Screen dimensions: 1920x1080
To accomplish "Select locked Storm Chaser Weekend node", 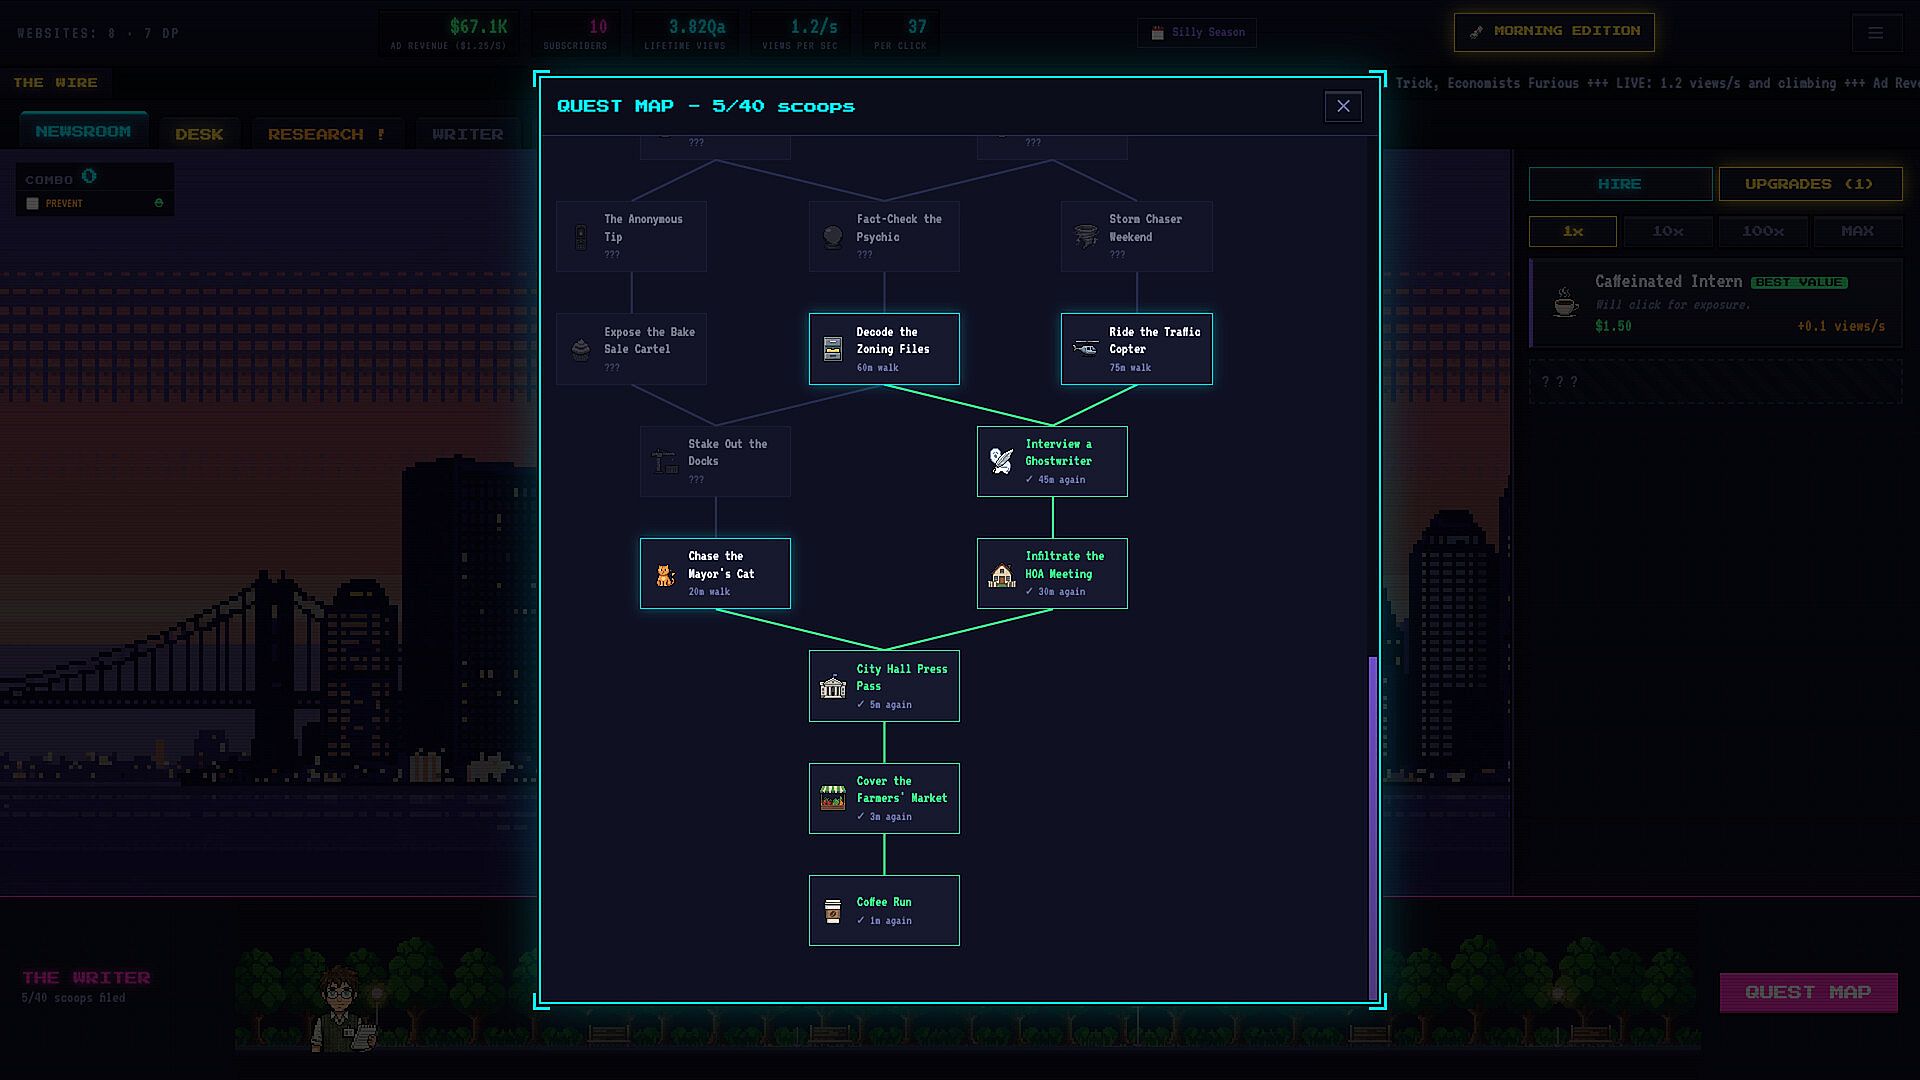I will (1136, 237).
